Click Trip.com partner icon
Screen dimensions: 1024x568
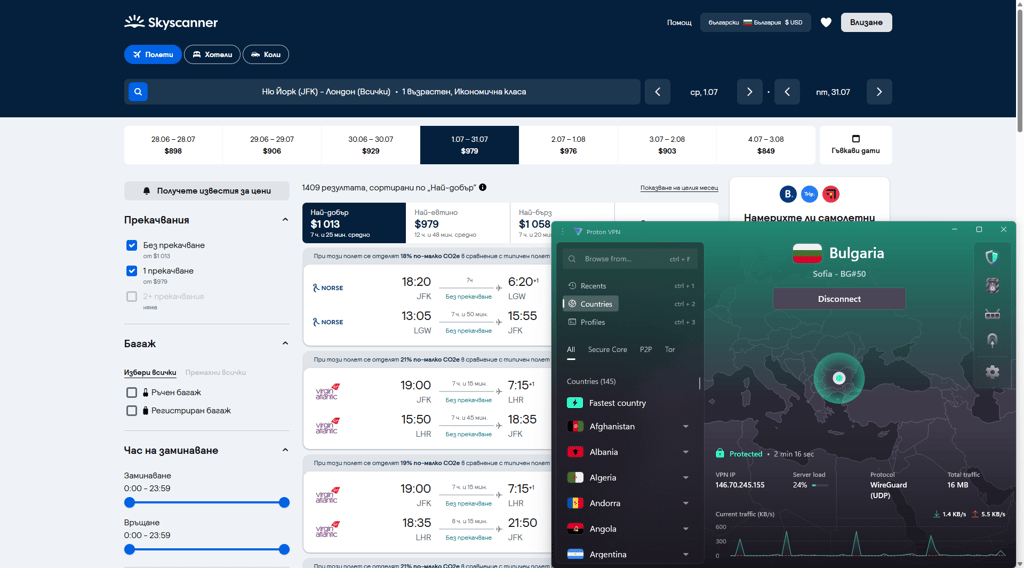point(809,194)
